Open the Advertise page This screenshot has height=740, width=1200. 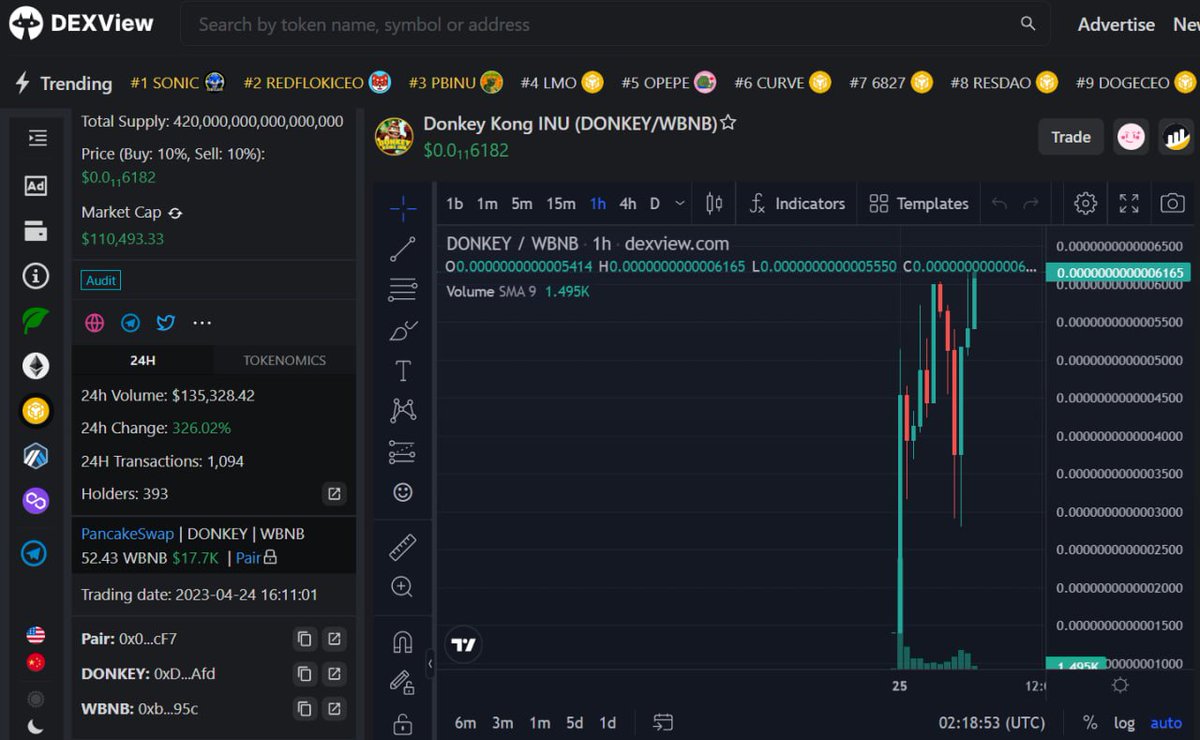pyautogui.click(x=1116, y=24)
